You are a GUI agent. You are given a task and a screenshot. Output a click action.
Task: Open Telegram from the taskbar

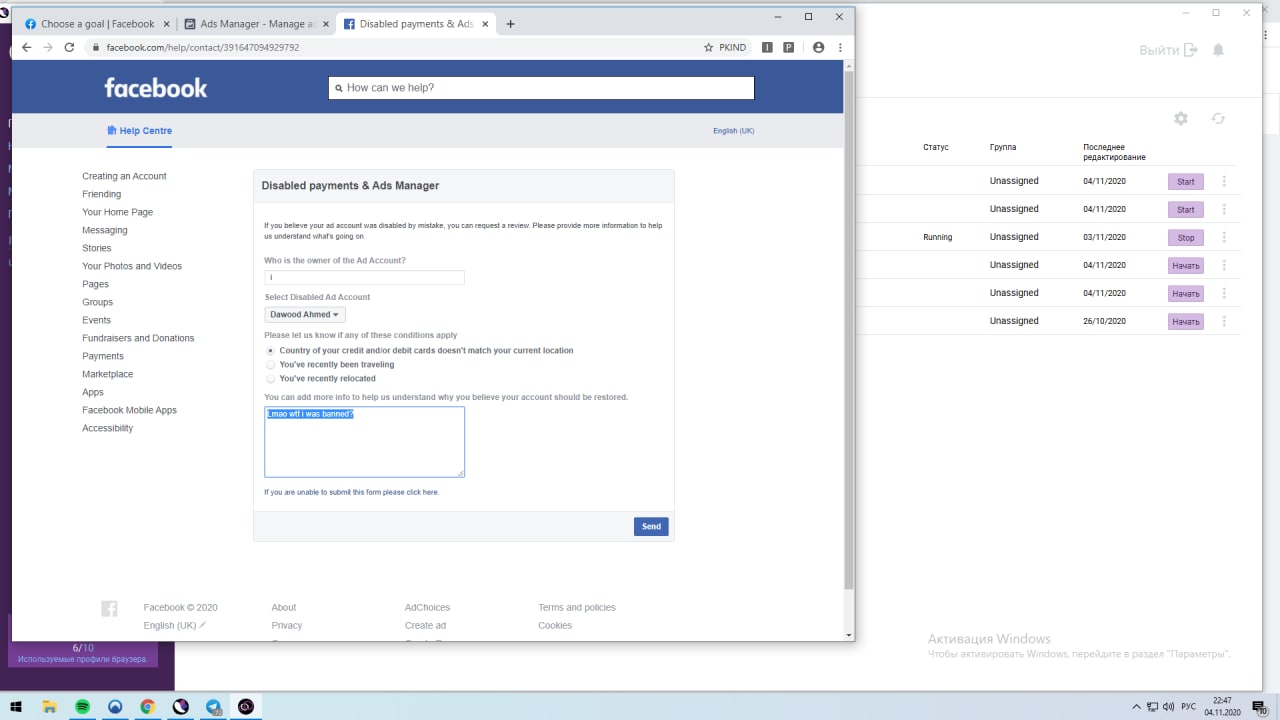click(x=213, y=706)
